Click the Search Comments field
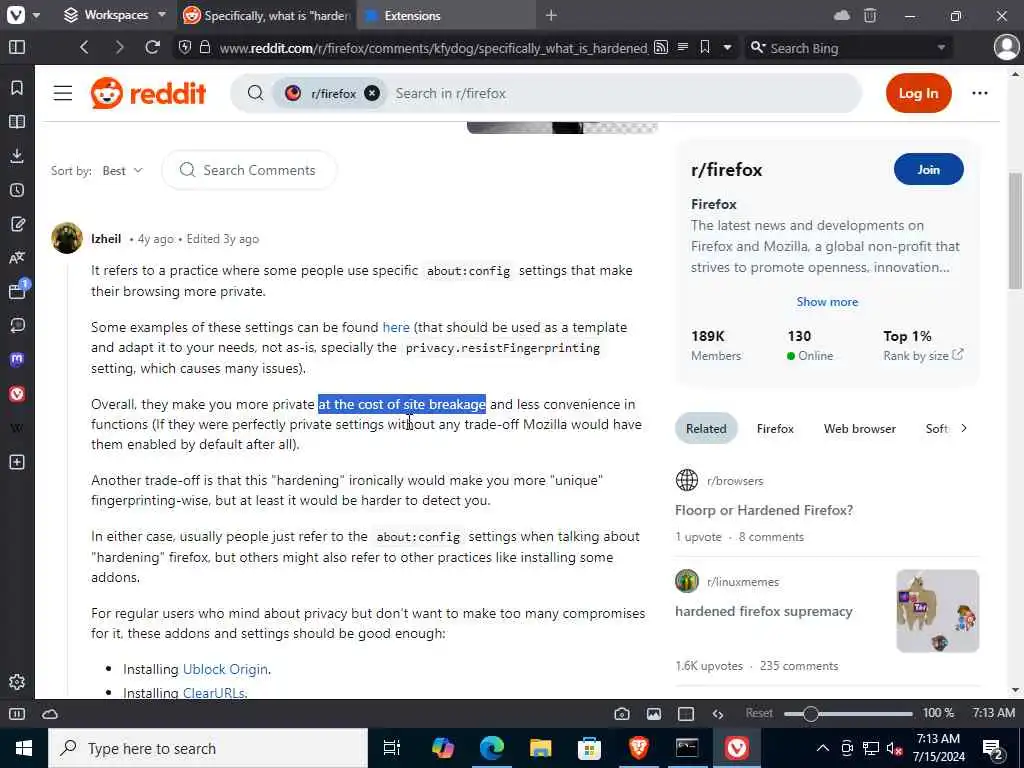The width and height of the screenshot is (1024, 768). tap(249, 170)
